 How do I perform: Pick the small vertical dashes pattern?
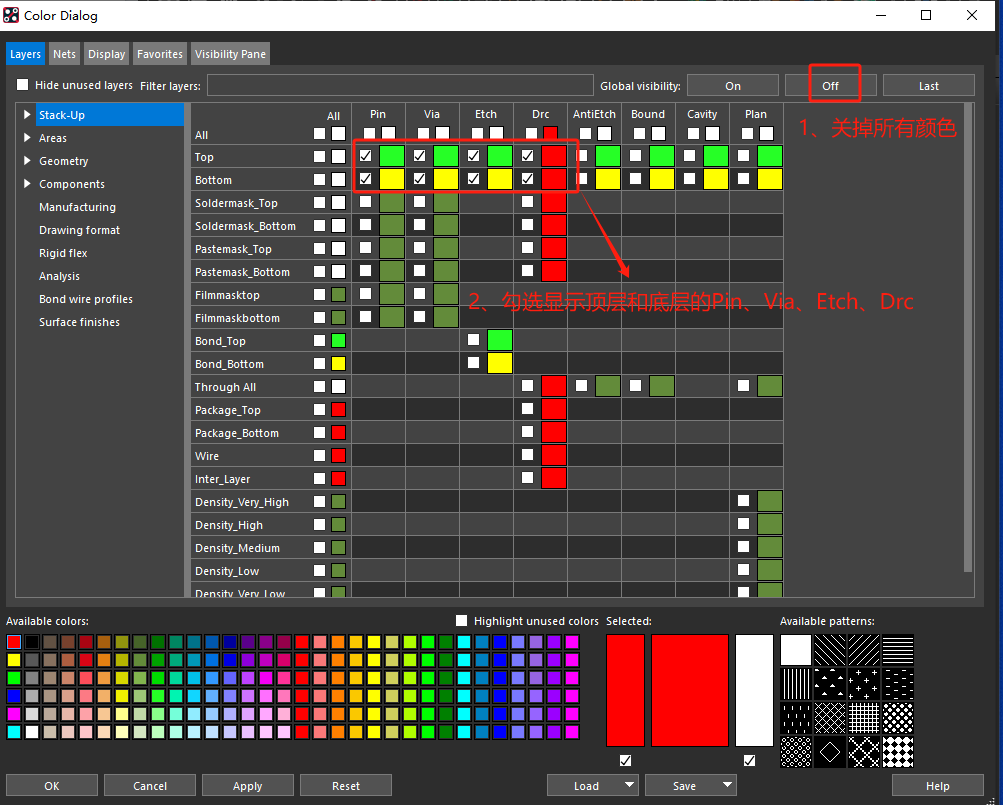click(x=796, y=718)
